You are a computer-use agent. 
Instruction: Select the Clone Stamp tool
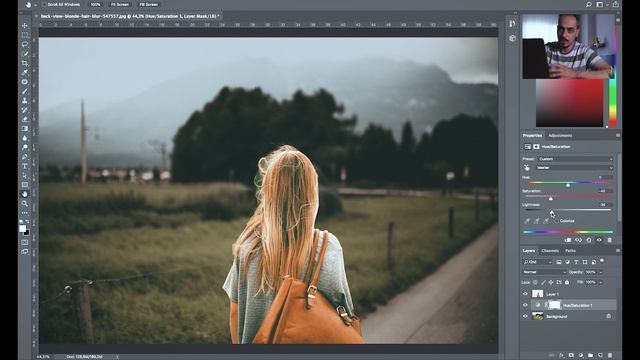pyautogui.click(x=25, y=101)
